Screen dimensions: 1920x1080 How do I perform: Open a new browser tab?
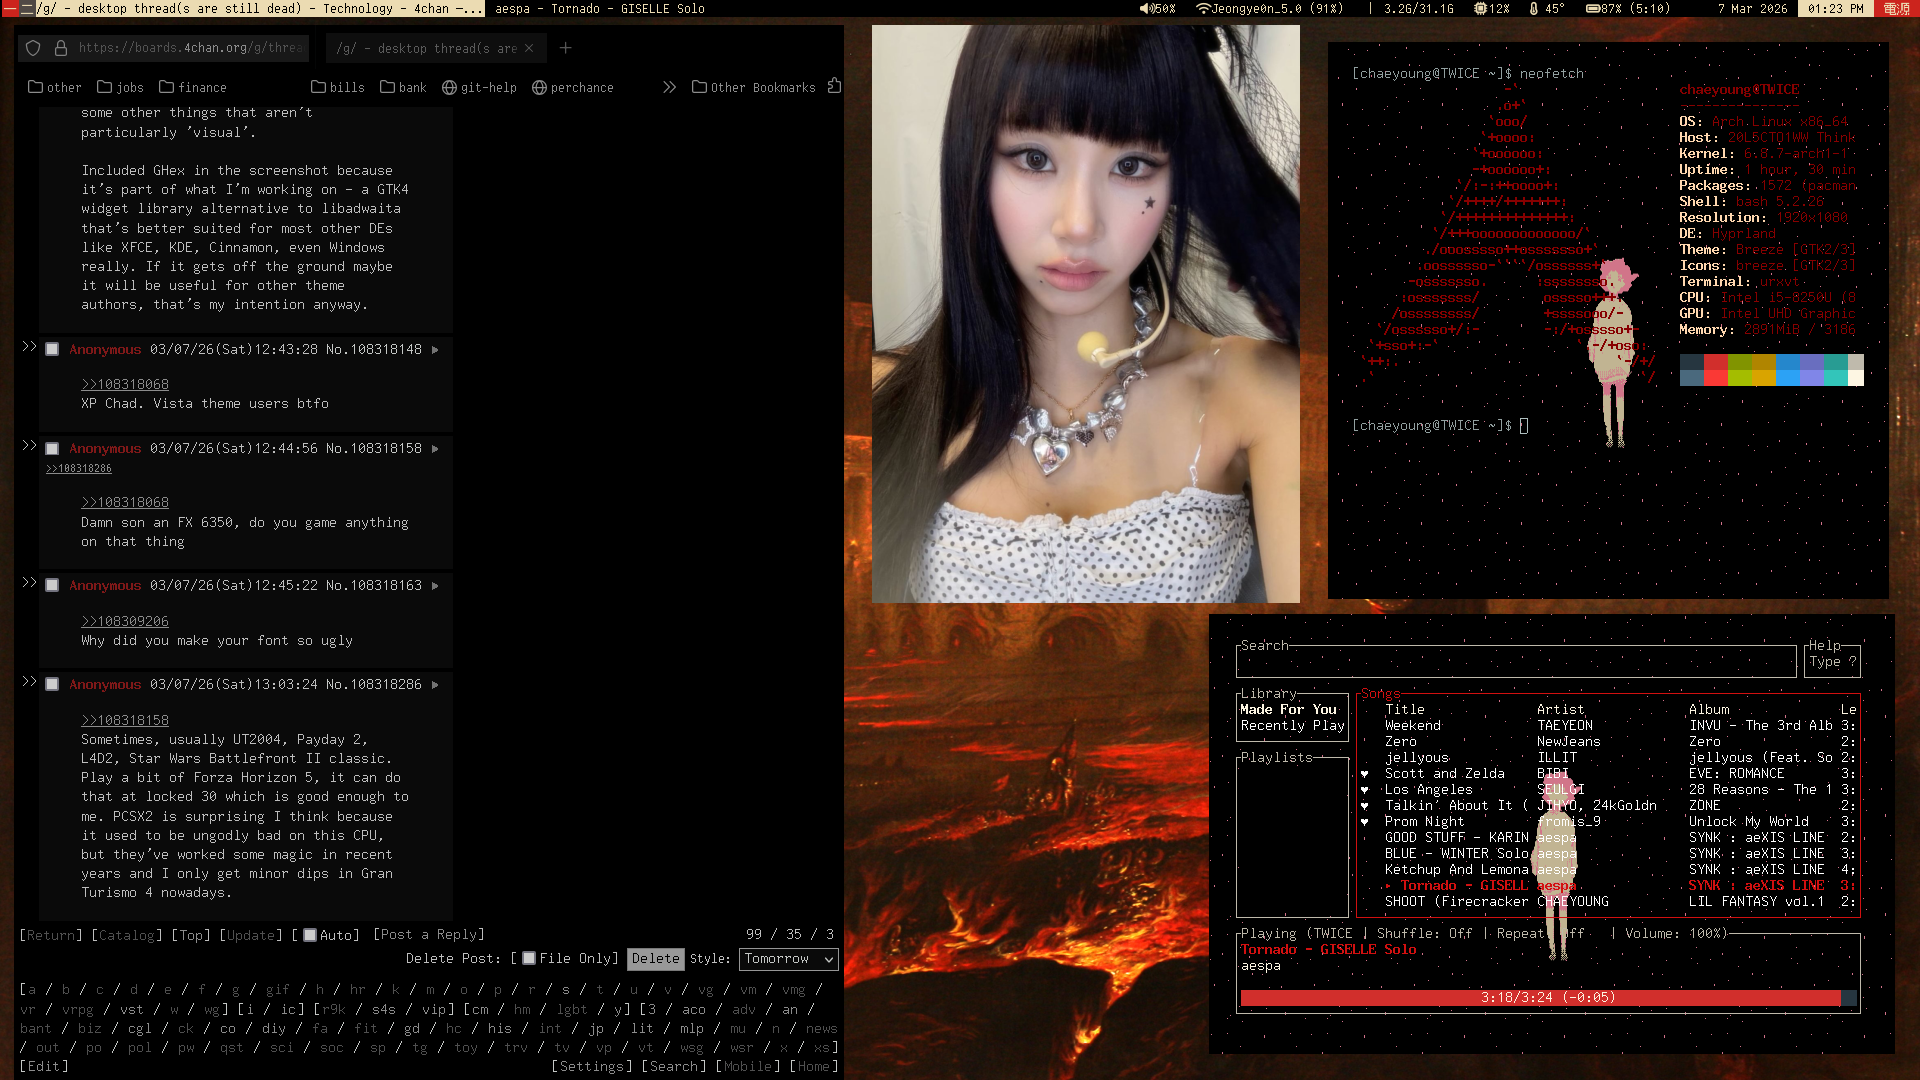tap(566, 48)
